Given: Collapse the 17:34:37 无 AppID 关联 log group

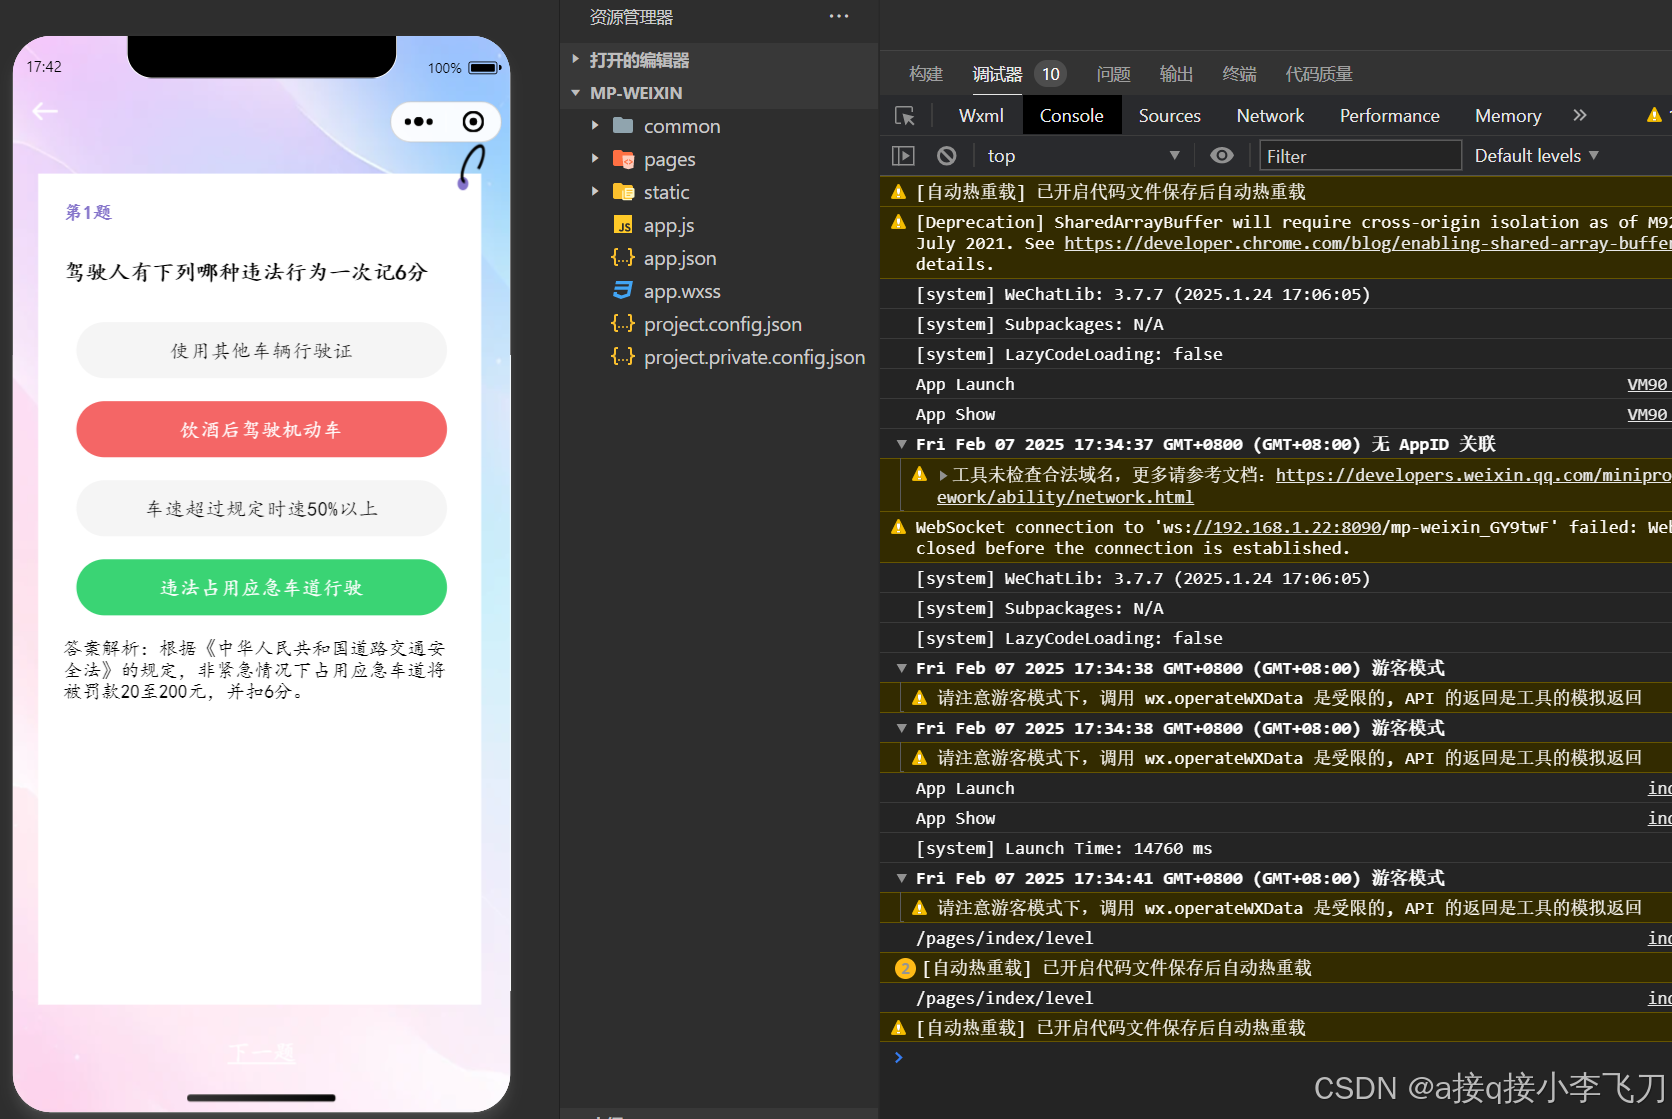Looking at the screenshot, I should pos(902,444).
